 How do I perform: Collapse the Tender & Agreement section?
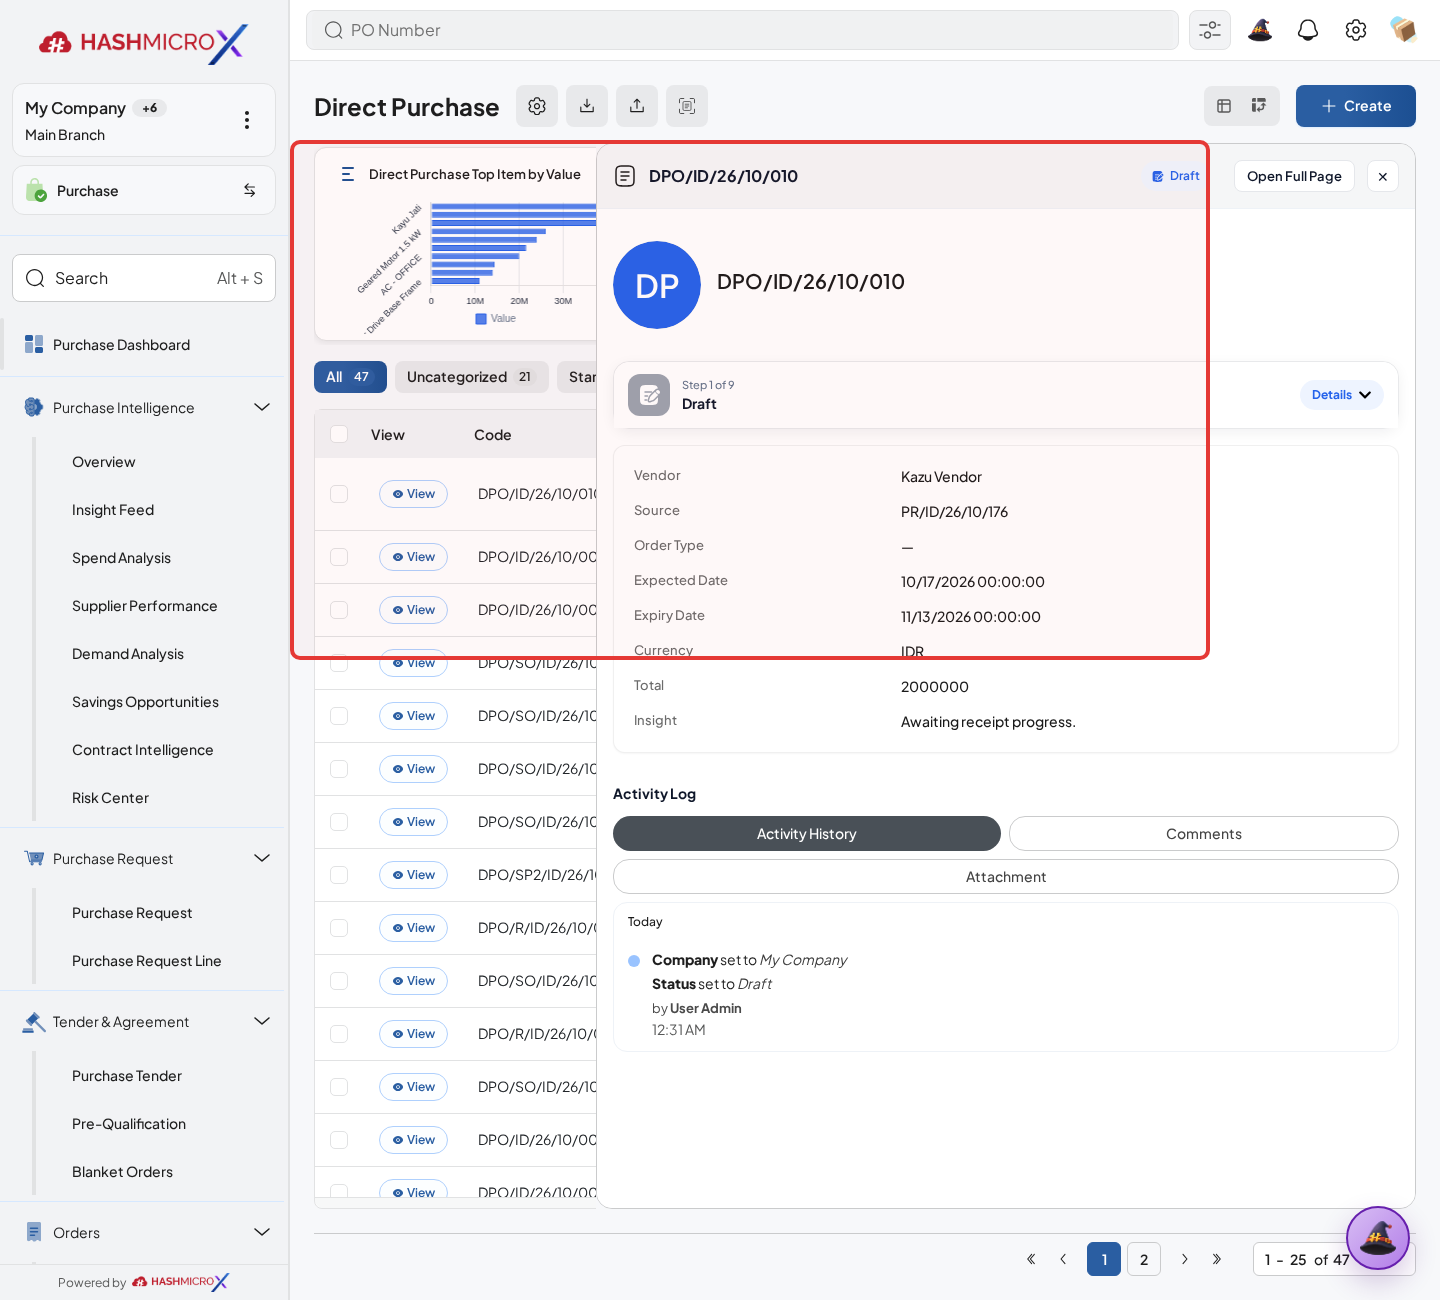pos(262,1021)
